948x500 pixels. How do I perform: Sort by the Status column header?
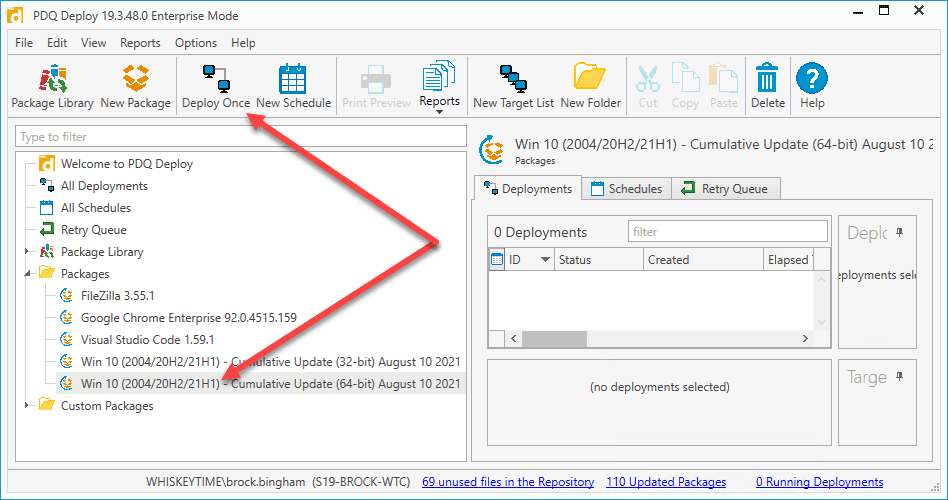(599, 259)
